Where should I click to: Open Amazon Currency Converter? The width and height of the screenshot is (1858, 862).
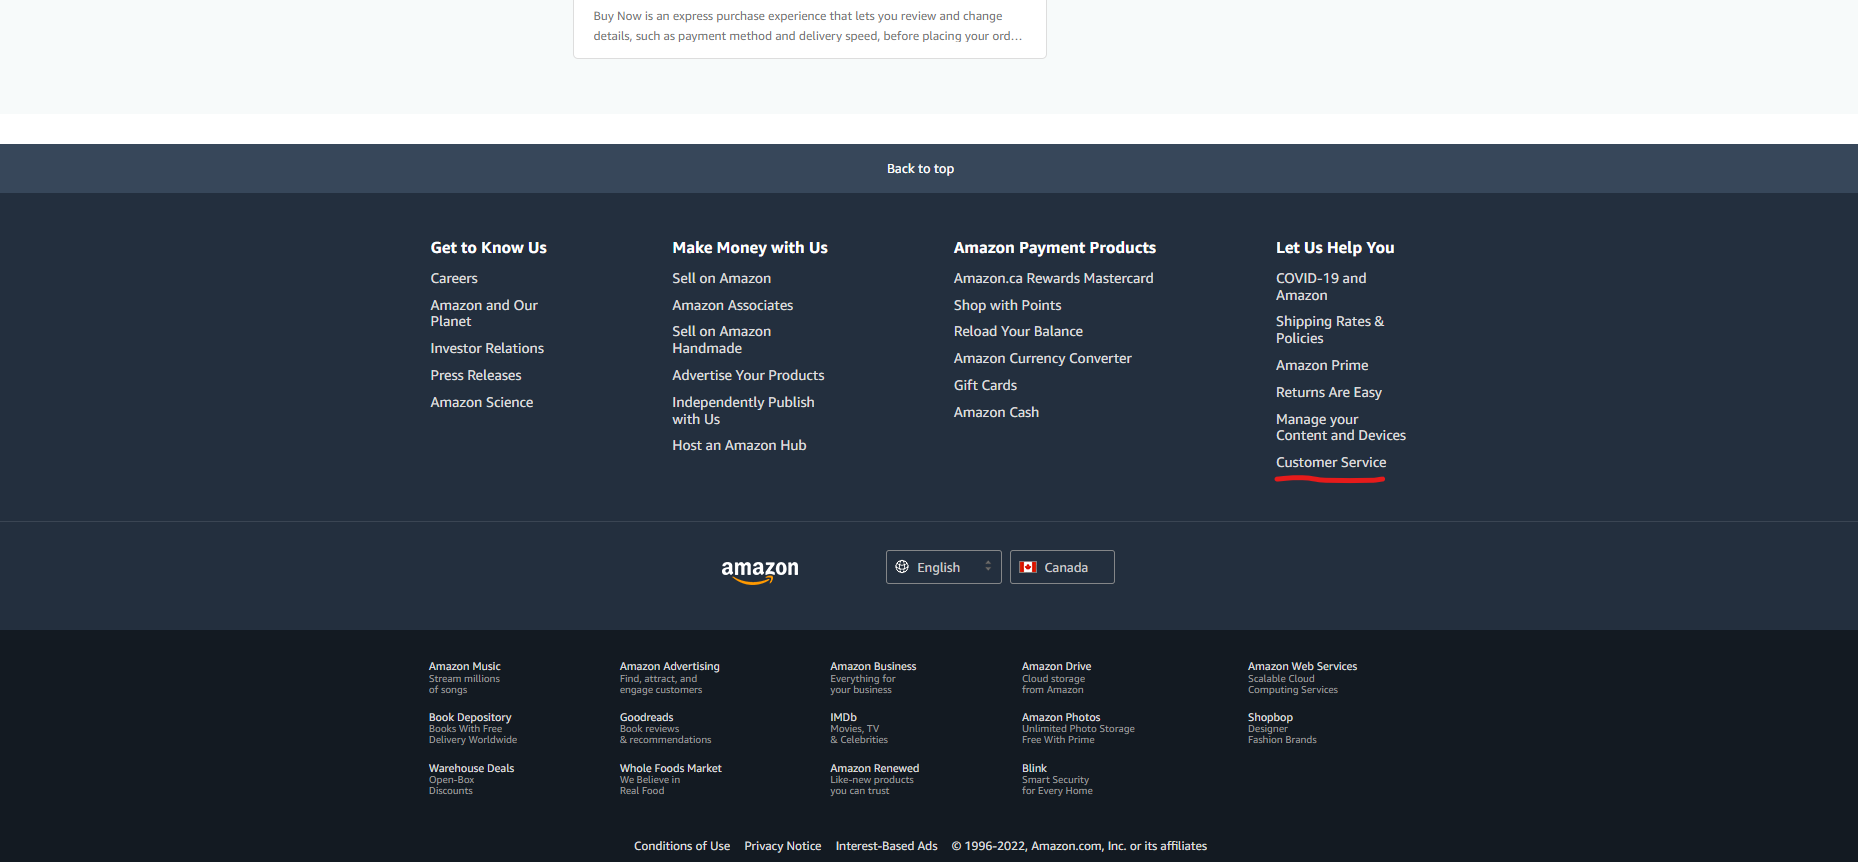1043,358
